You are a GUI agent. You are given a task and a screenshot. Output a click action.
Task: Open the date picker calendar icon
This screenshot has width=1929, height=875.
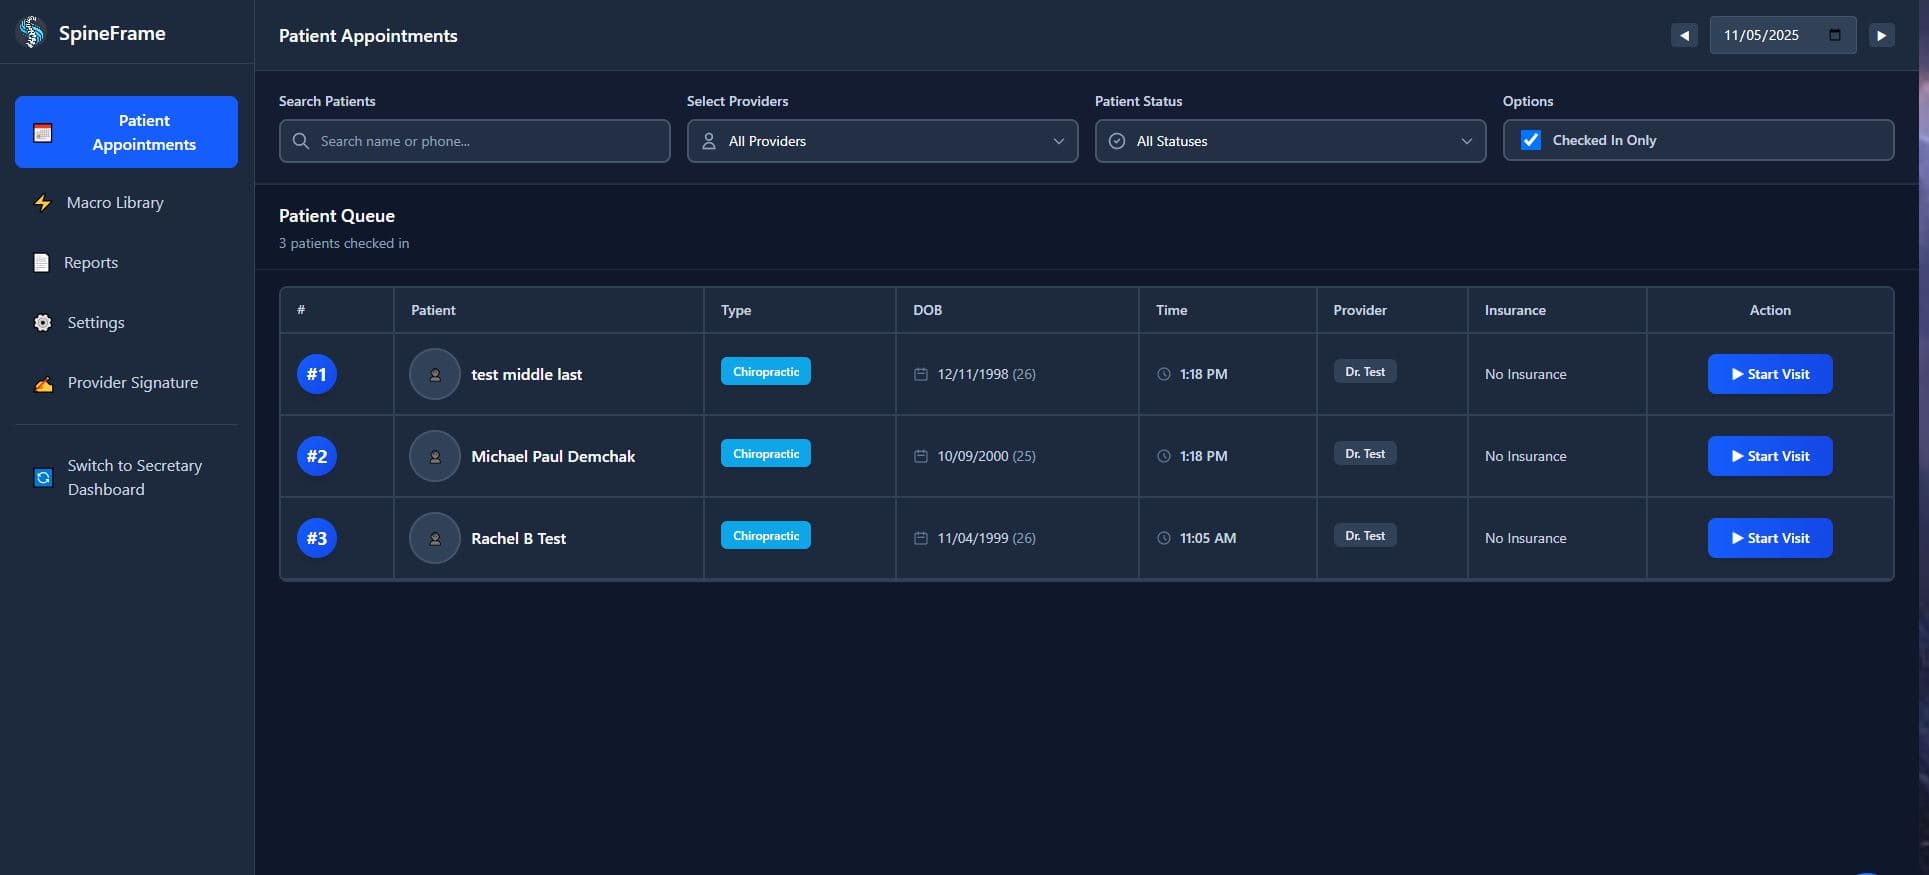(x=1834, y=35)
